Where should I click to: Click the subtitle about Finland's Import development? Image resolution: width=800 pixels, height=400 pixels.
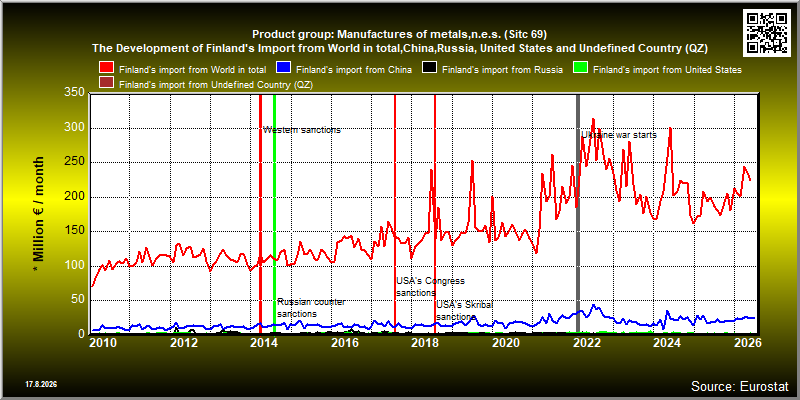(399, 48)
